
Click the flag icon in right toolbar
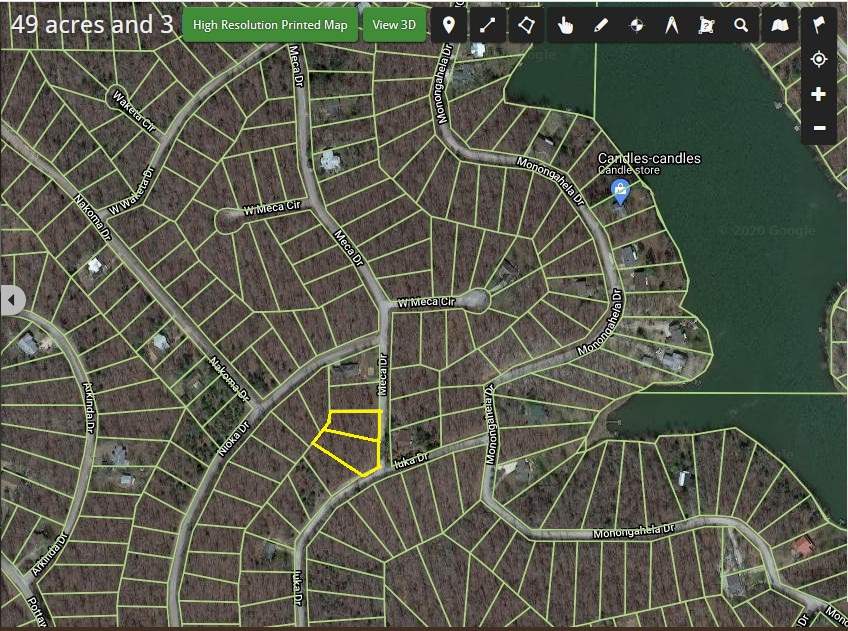pyautogui.click(x=819, y=25)
